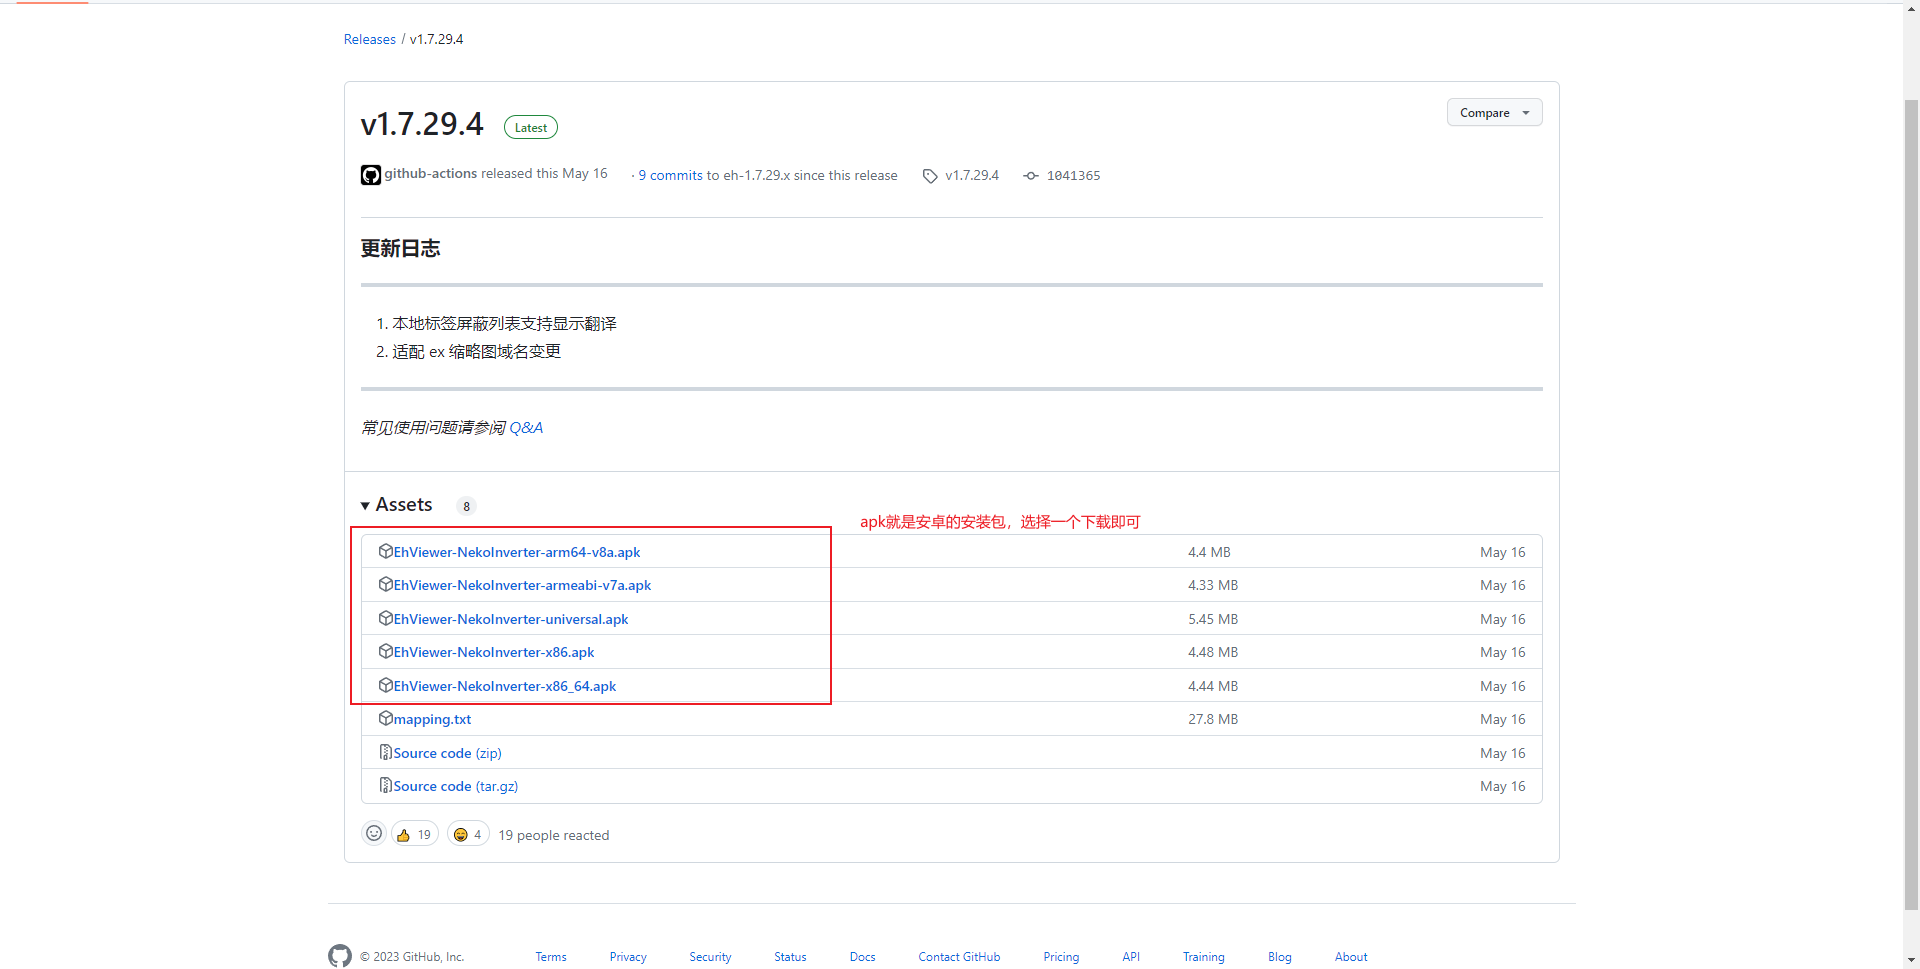
Task: Click the tag icon beside v1.7.29.4
Action: pyautogui.click(x=930, y=176)
